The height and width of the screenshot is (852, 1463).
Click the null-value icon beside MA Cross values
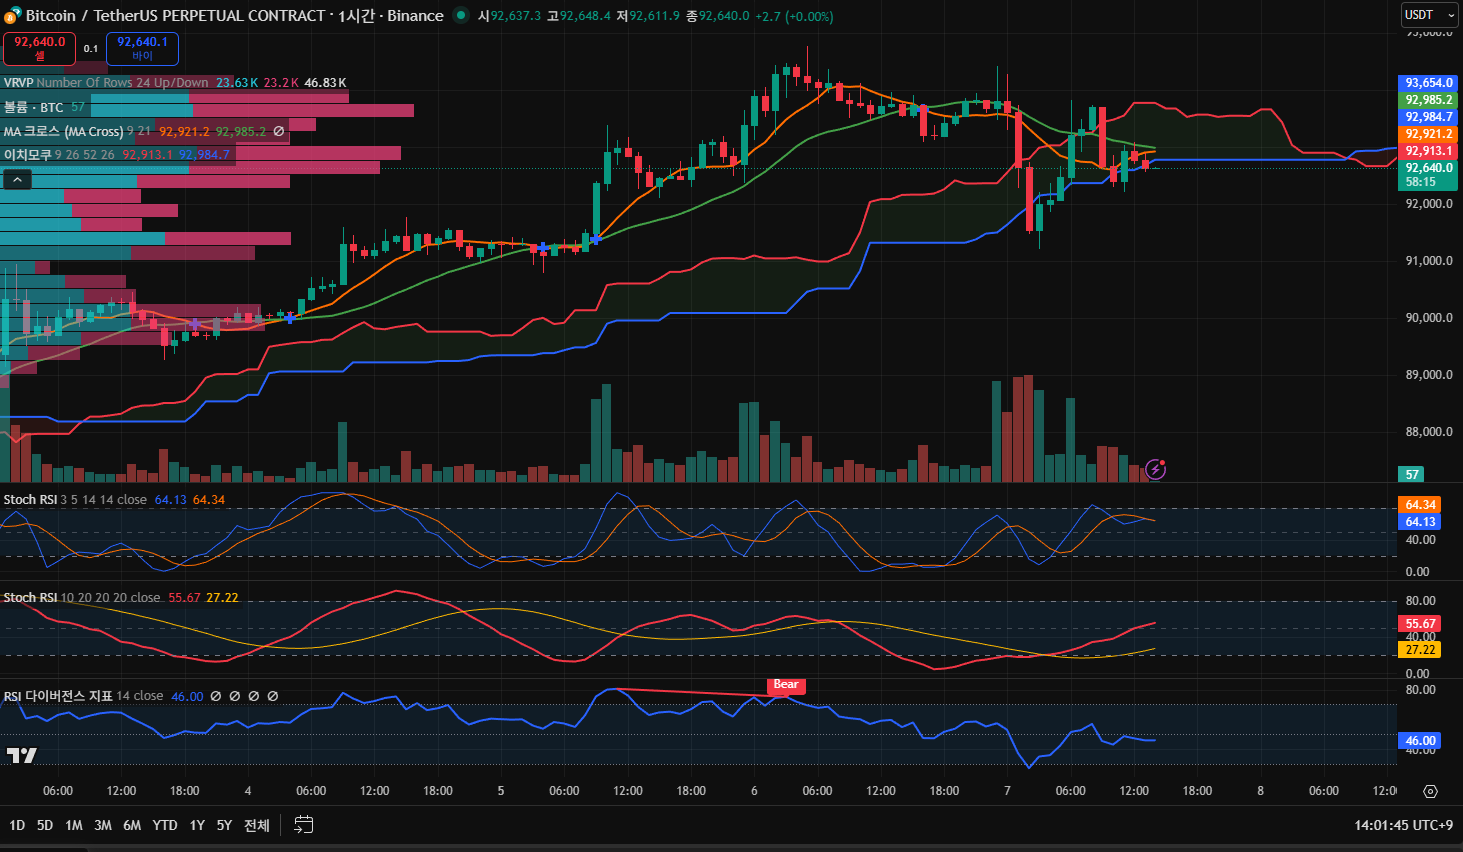coord(279,131)
